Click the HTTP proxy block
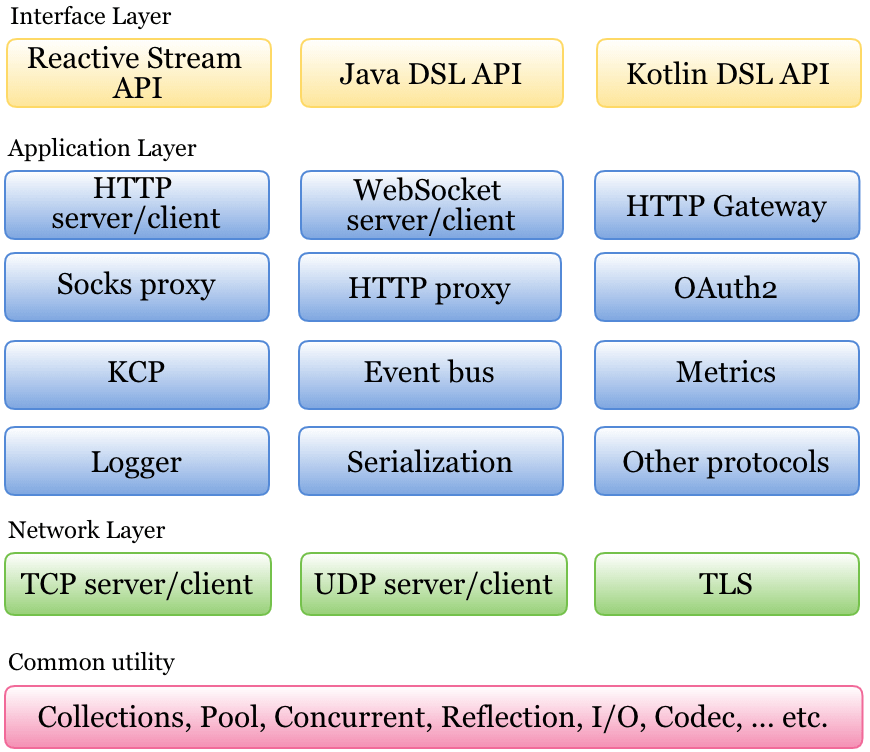 [x=430, y=287]
